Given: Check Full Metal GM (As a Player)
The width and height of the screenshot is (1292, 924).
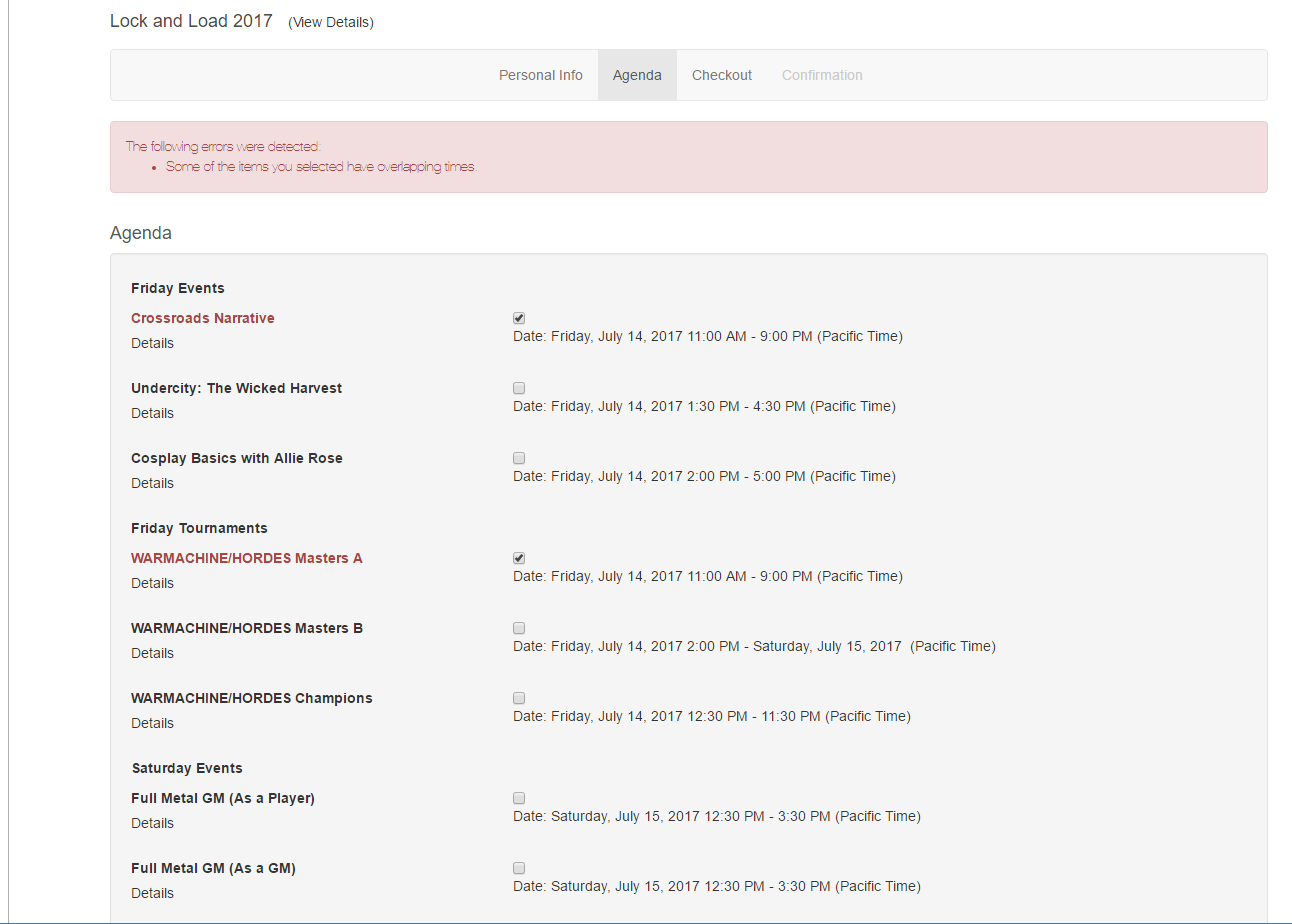Looking at the screenshot, I should coord(519,798).
